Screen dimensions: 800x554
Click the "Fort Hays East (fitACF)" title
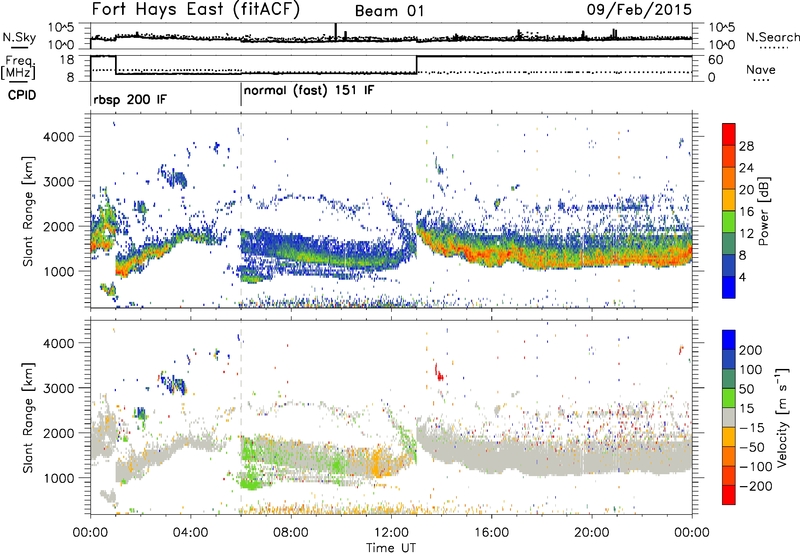pyautogui.click(x=196, y=10)
